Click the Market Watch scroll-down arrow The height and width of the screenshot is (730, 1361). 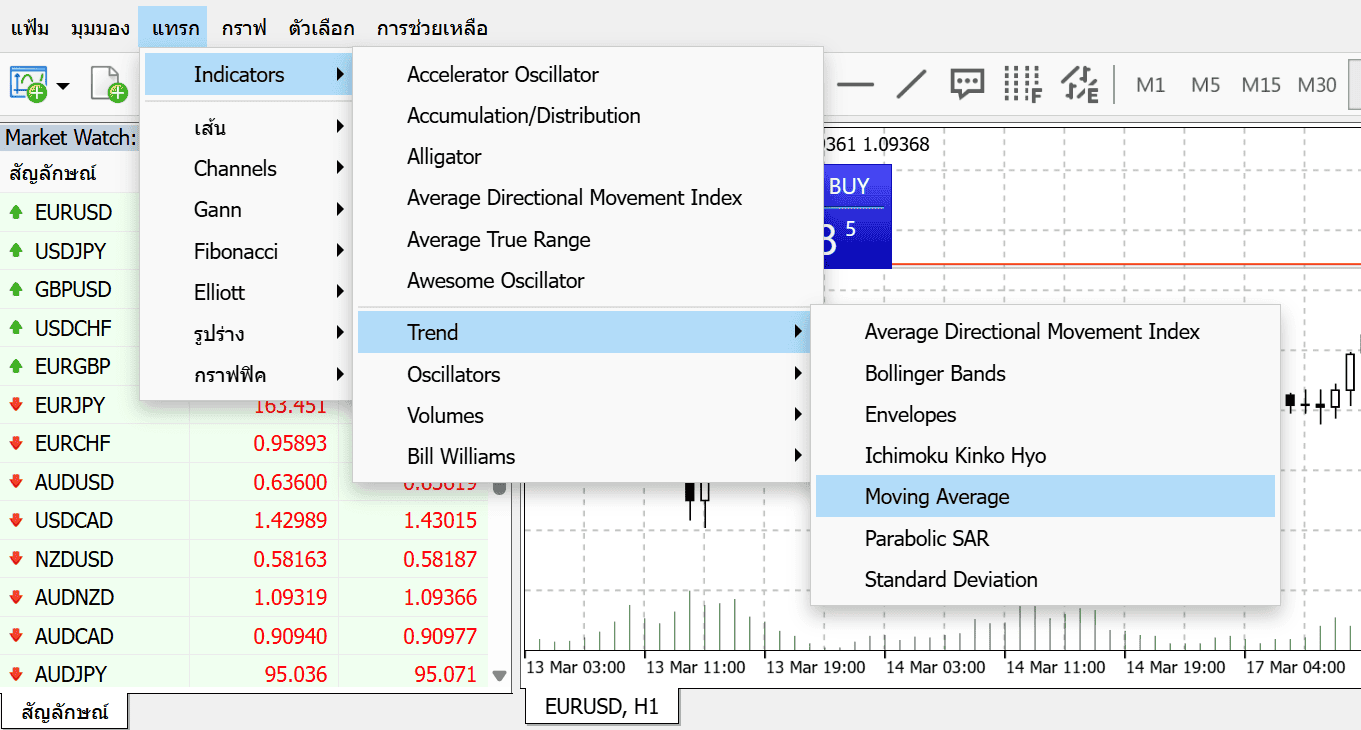[500, 676]
